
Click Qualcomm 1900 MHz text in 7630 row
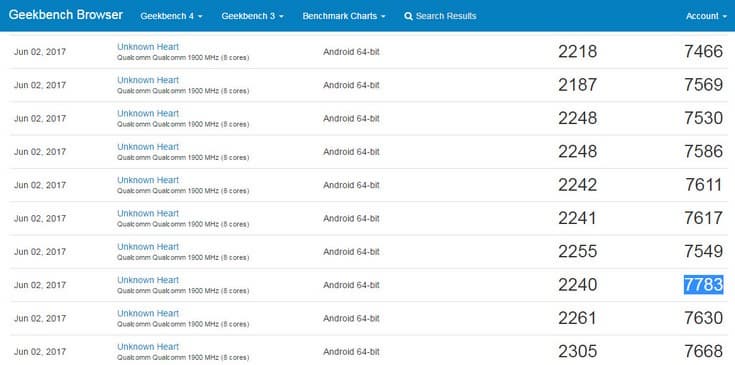(x=183, y=324)
